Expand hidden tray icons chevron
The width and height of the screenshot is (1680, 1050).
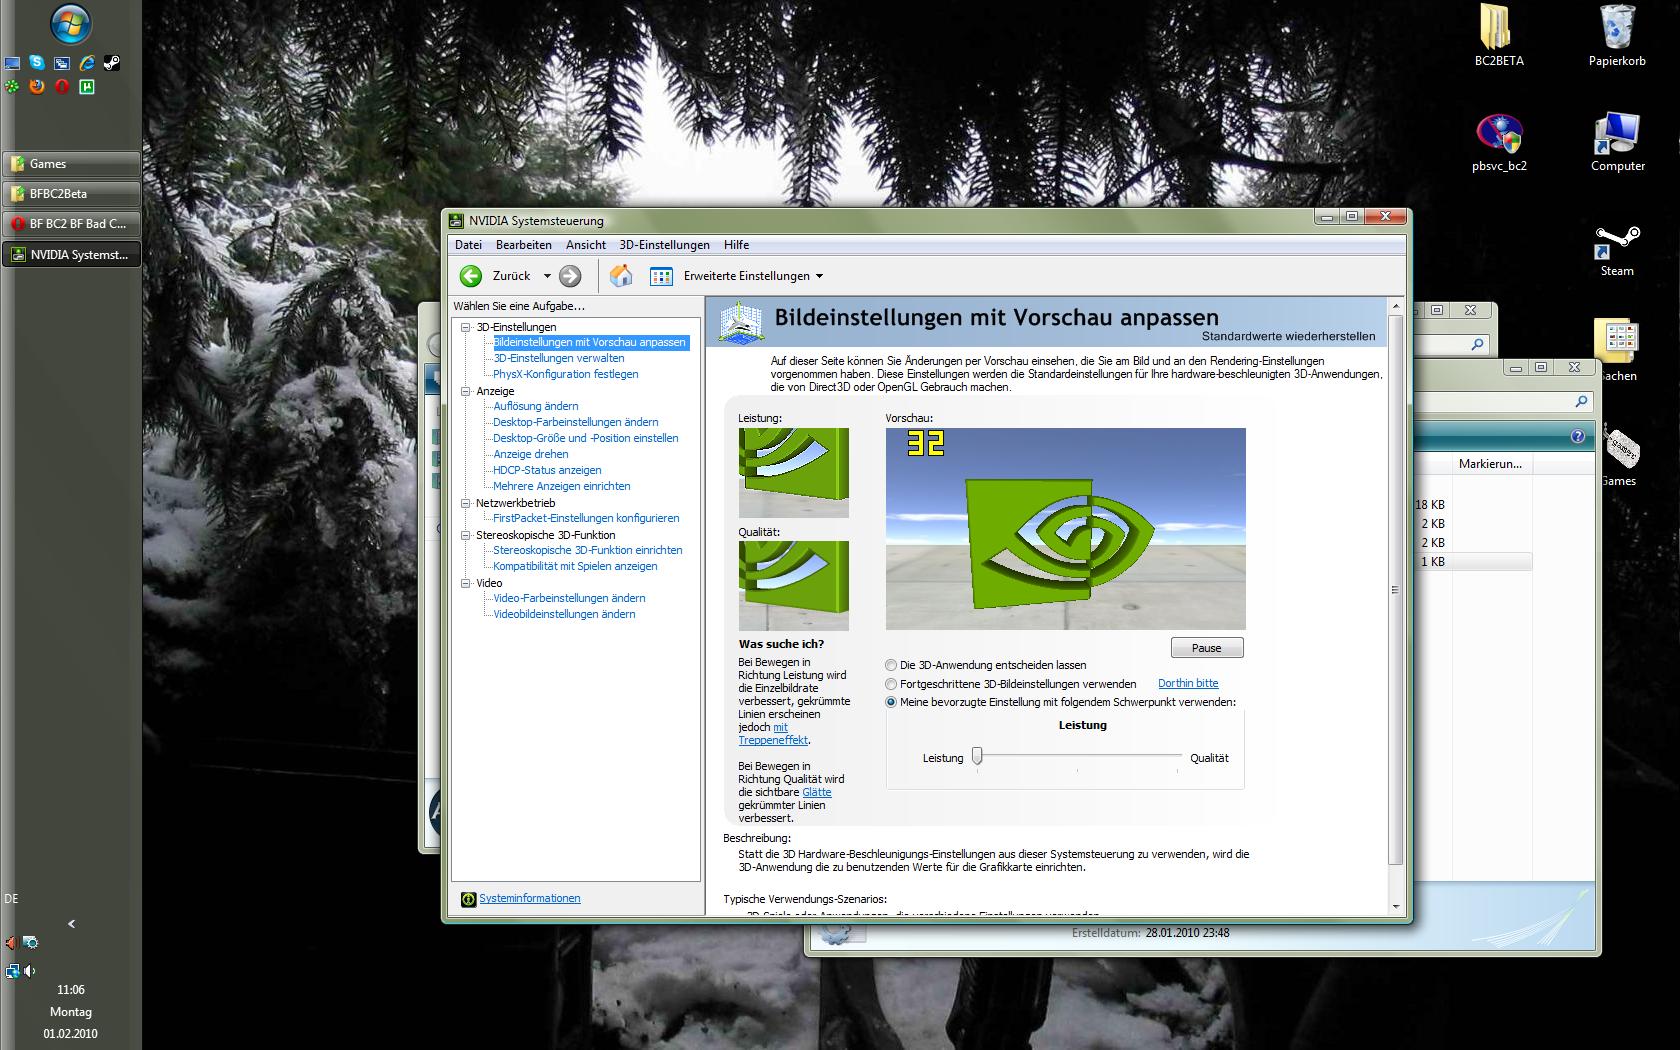coord(71,924)
